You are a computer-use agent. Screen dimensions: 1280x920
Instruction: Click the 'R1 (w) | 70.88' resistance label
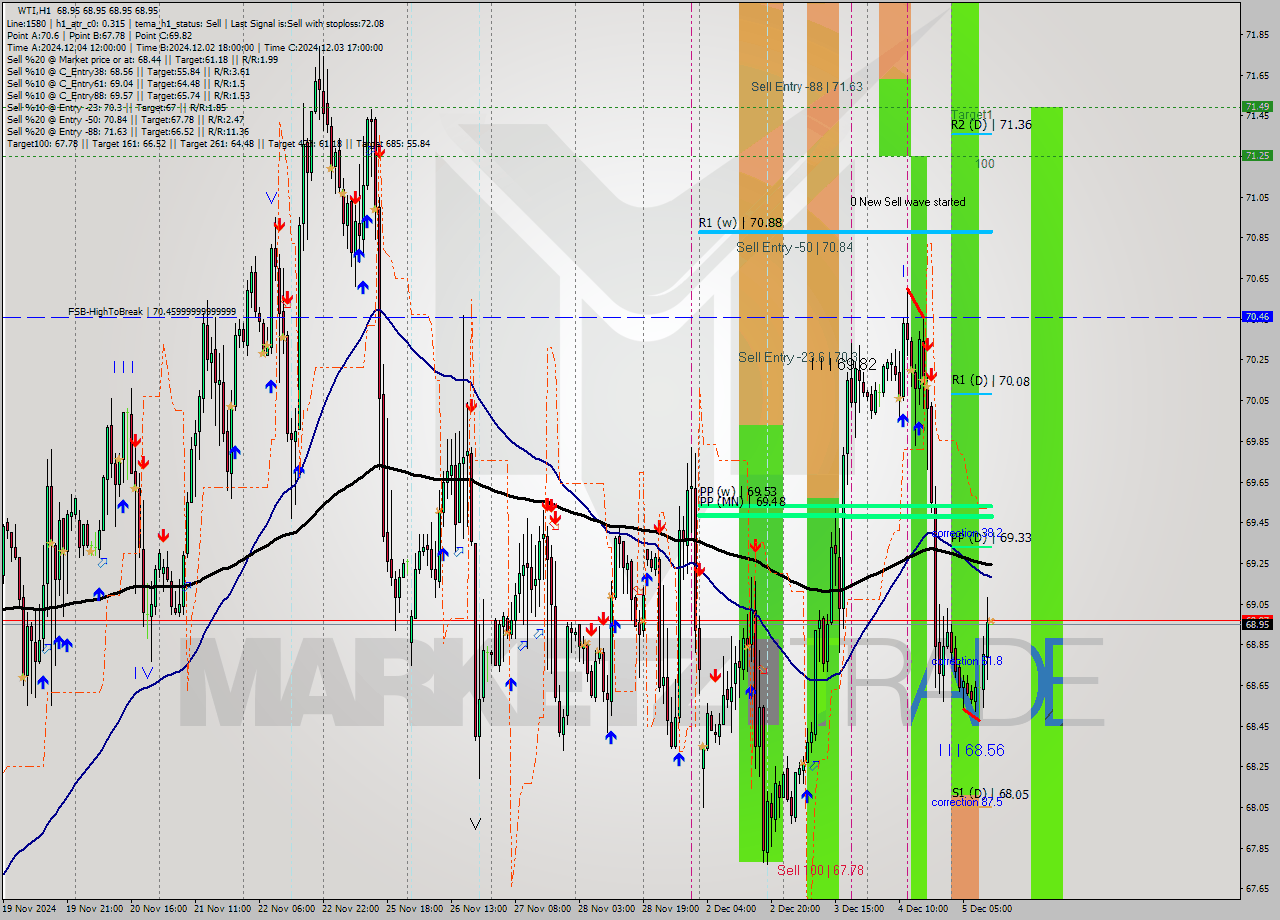740,223
